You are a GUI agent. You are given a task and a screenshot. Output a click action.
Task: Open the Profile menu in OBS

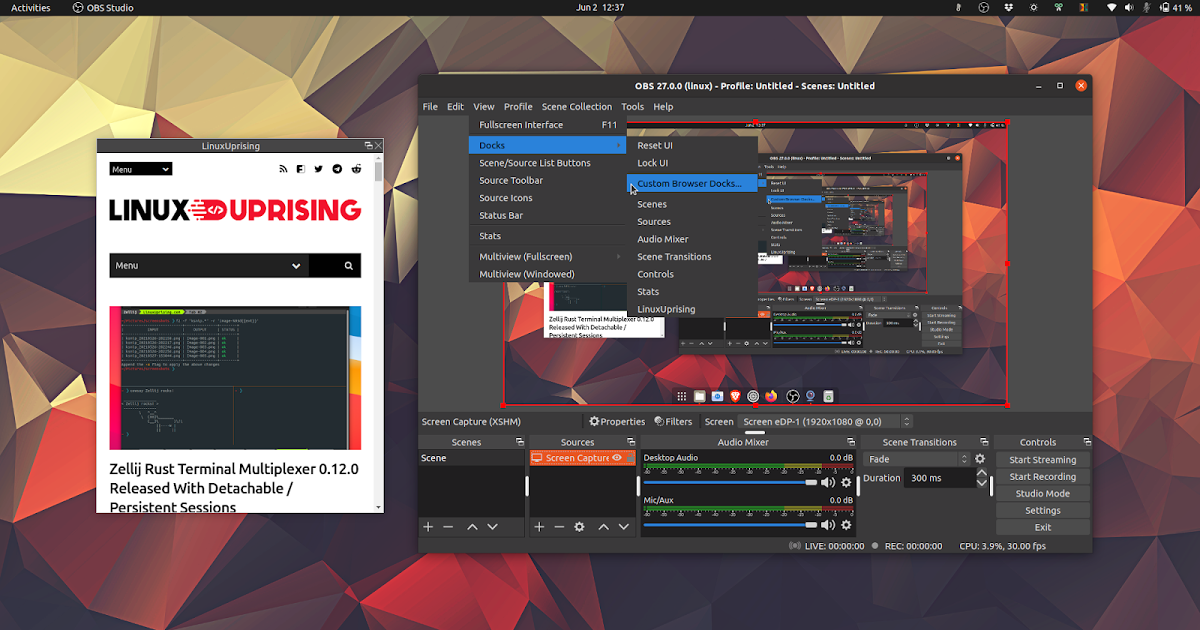(518, 107)
